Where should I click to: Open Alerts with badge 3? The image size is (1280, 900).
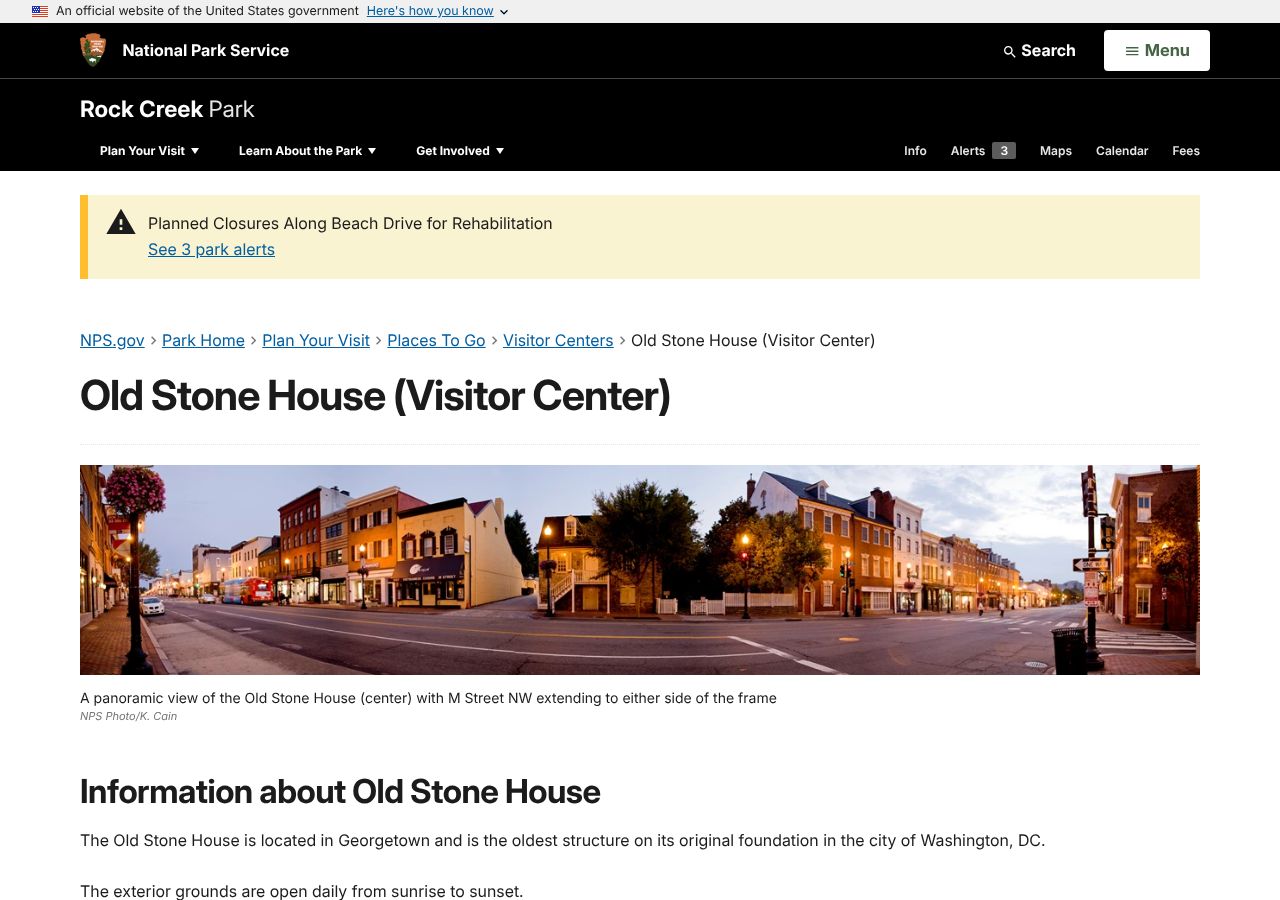coord(983,151)
